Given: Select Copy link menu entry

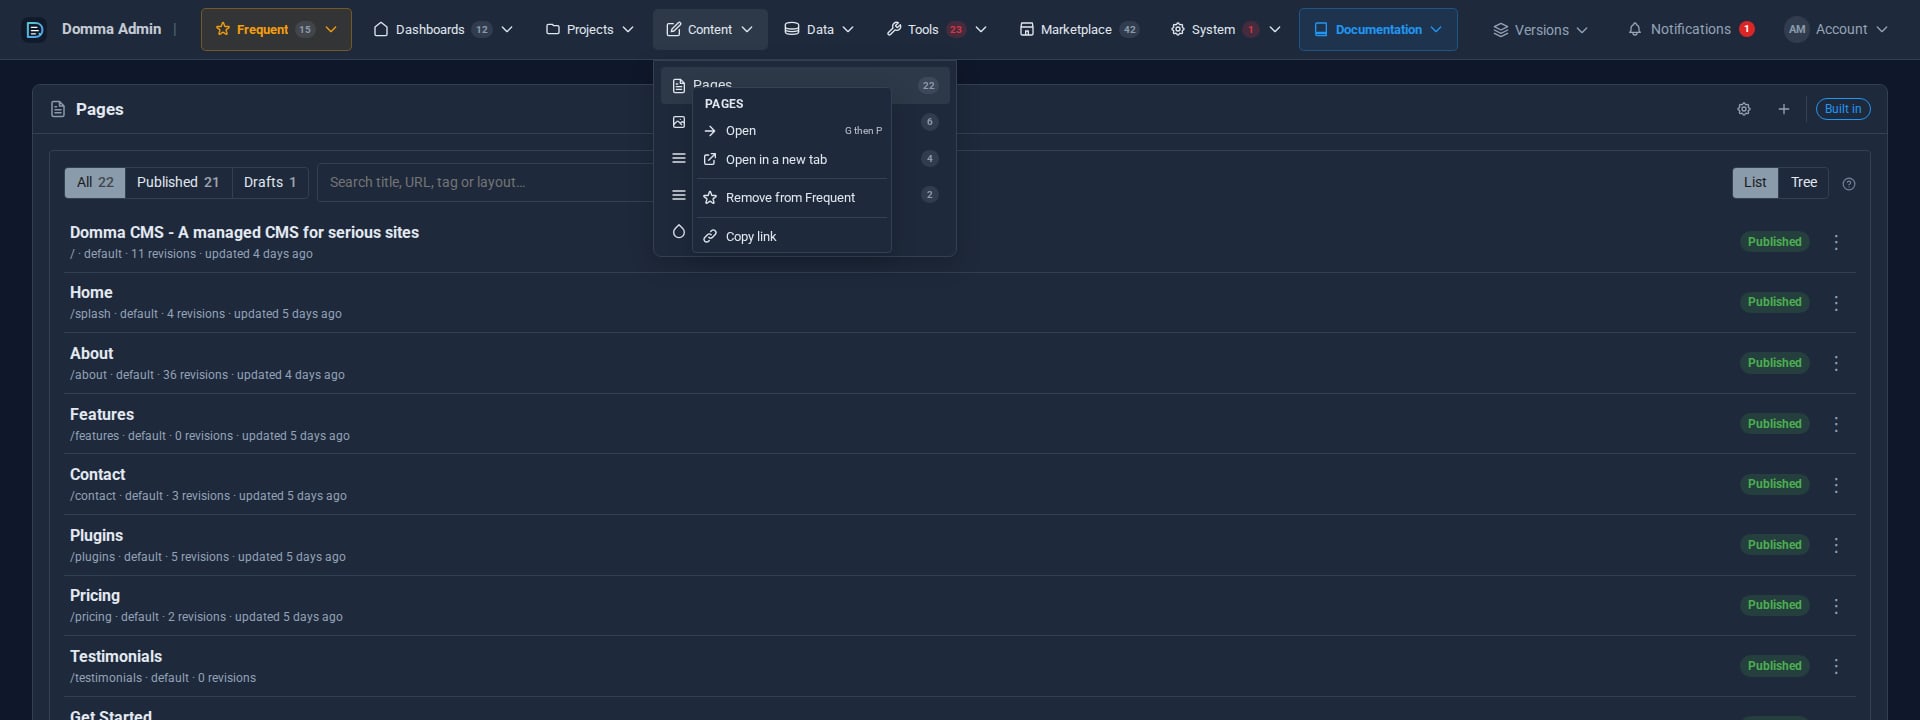Looking at the screenshot, I should coord(792,237).
